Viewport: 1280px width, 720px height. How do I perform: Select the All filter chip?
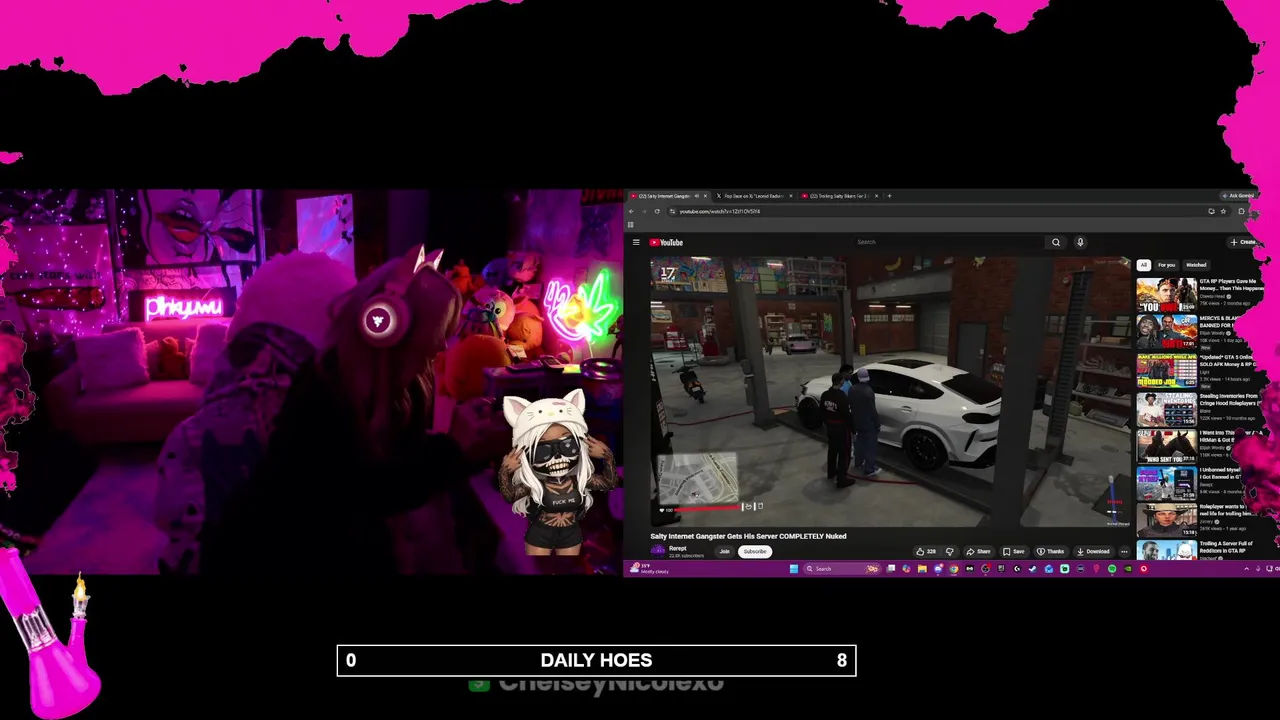tap(1143, 265)
